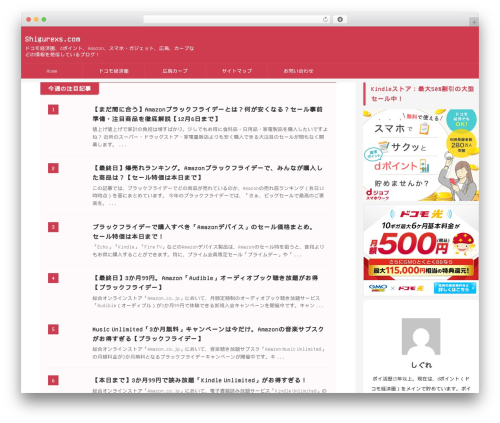Click the excerpt text under article 2
The height and width of the screenshot is (423, 500).
(x=208, y=195)
